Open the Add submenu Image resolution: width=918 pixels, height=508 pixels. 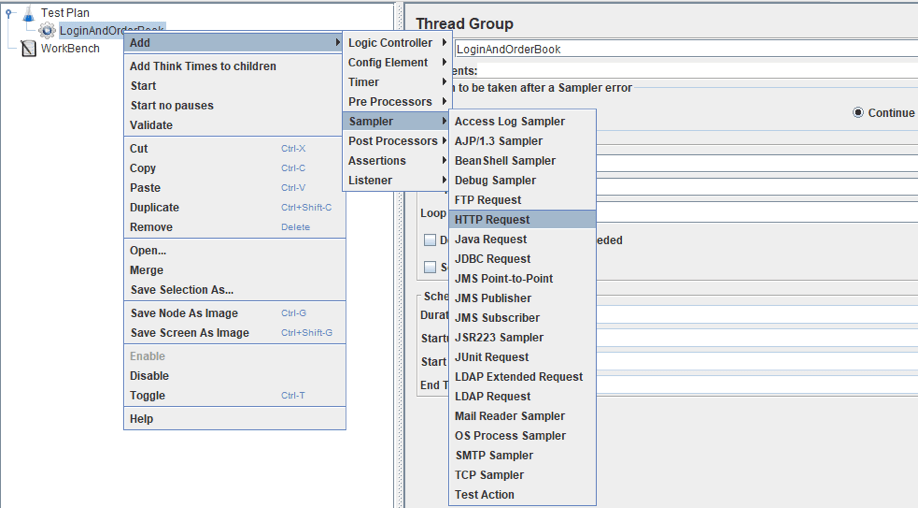click(x=234, y=43)
